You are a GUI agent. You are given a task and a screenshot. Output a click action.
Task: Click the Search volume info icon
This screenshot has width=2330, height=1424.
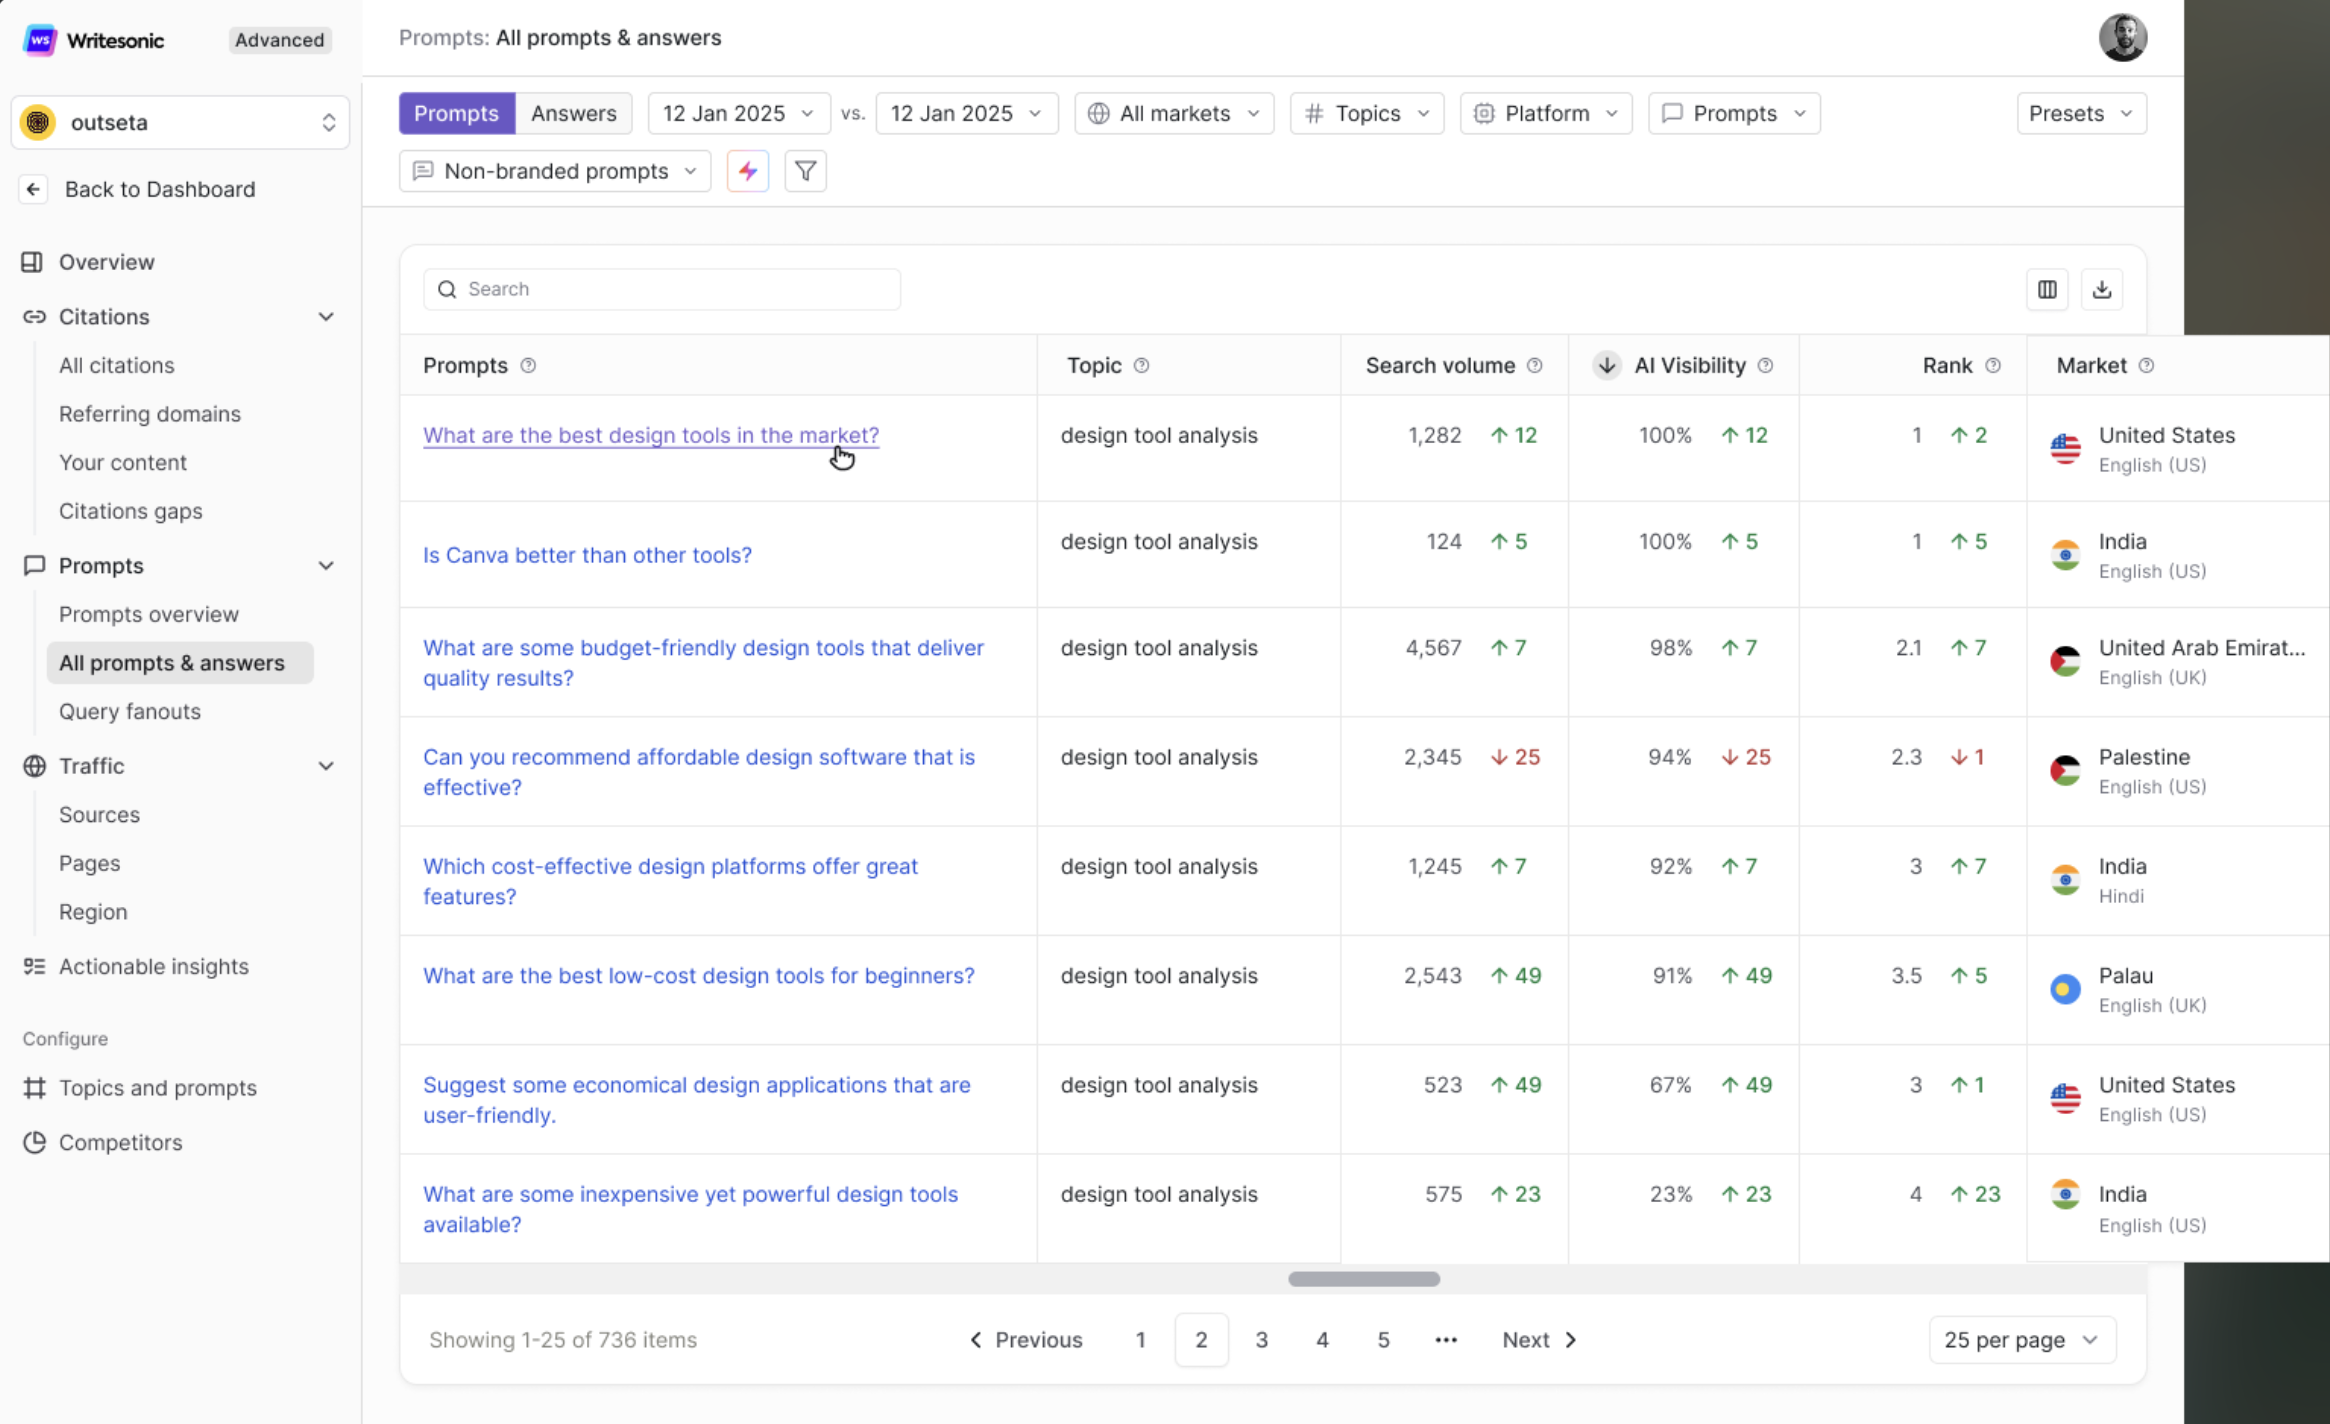(x=1535, y=365)
